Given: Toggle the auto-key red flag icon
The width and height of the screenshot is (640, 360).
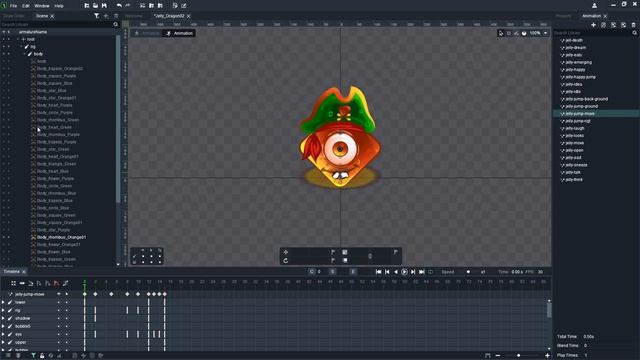Looking at the screenshot, I should pyautogui.click(x=56, y=283).
